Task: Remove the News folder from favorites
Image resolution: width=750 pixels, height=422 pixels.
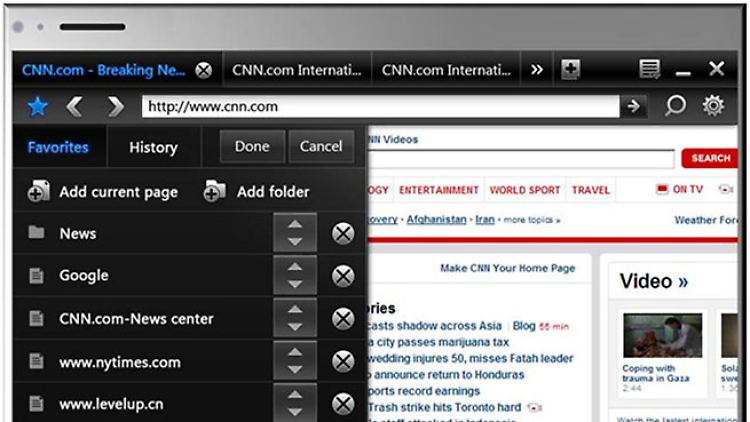Action: pyautogui.click(x=343, y=234)
